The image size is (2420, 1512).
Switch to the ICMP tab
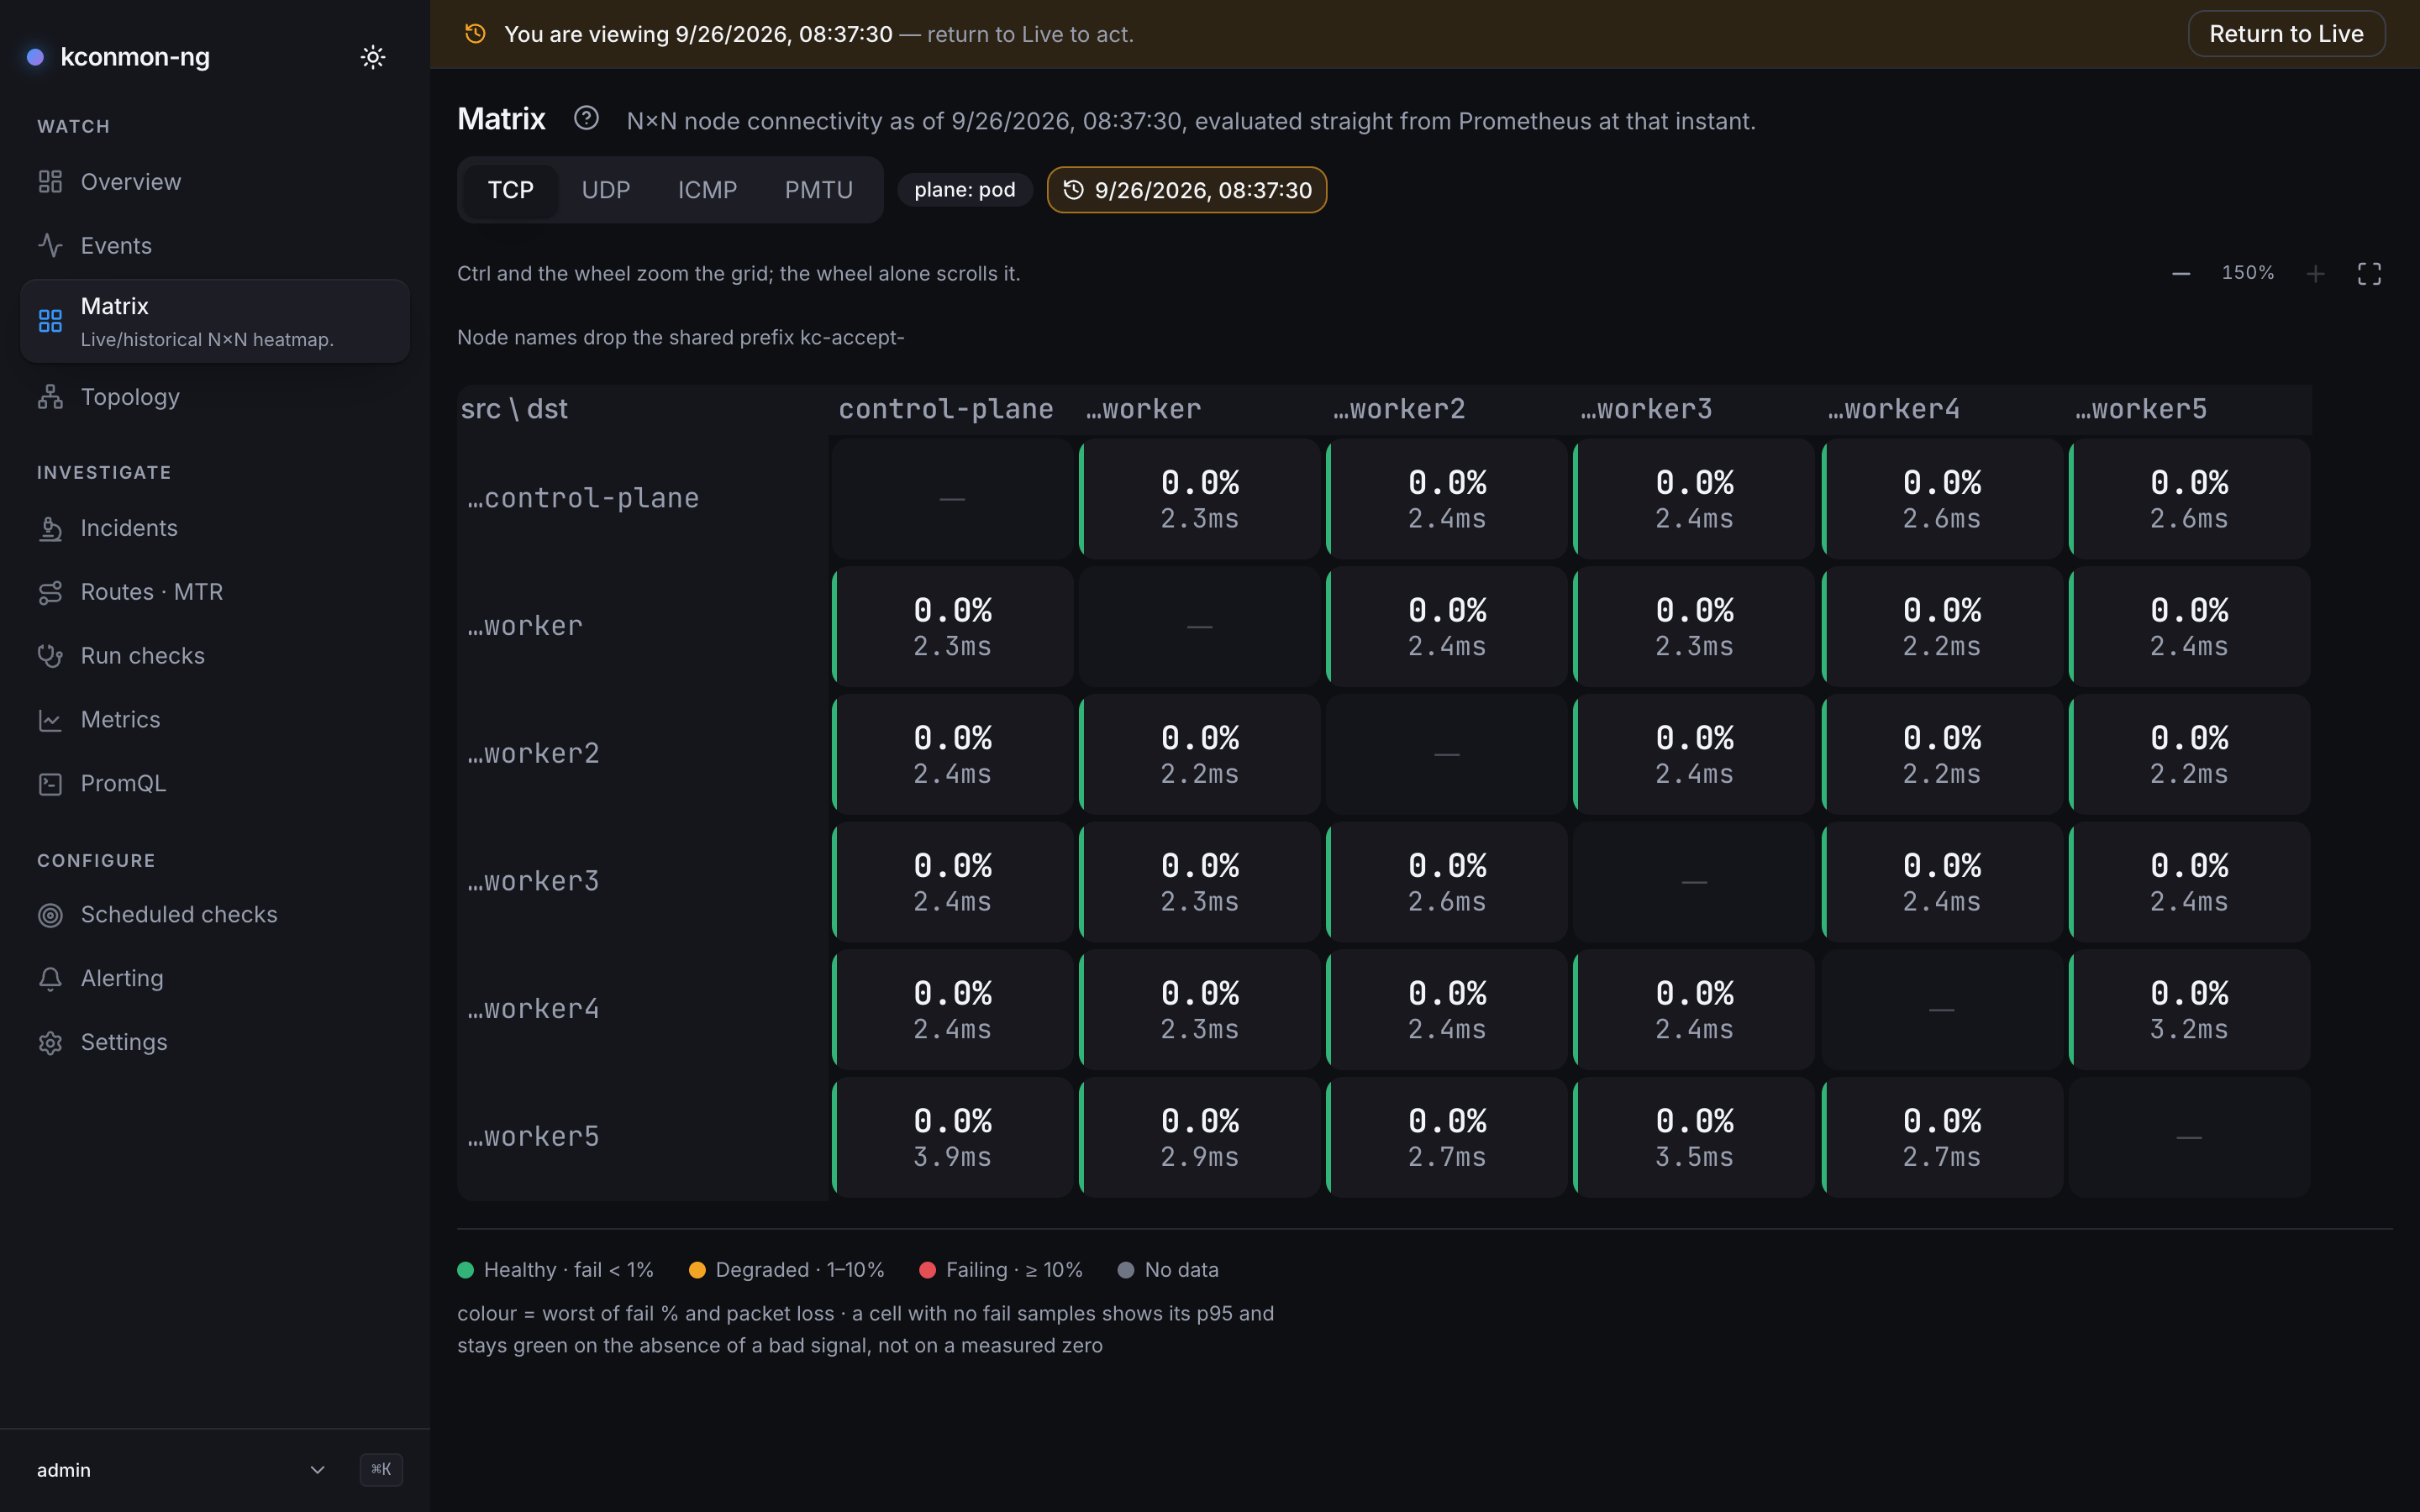point(707,190)
